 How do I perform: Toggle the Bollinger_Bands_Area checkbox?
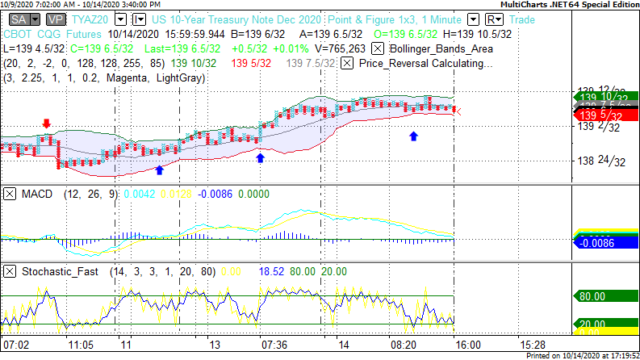(378, 49)
